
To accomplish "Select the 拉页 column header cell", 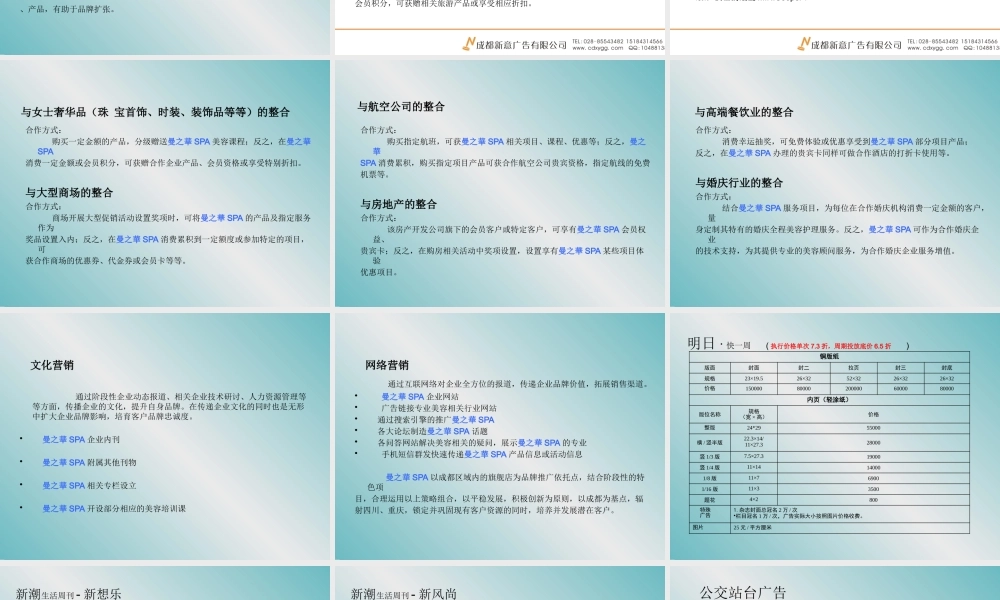I will (x=853, y=367).
